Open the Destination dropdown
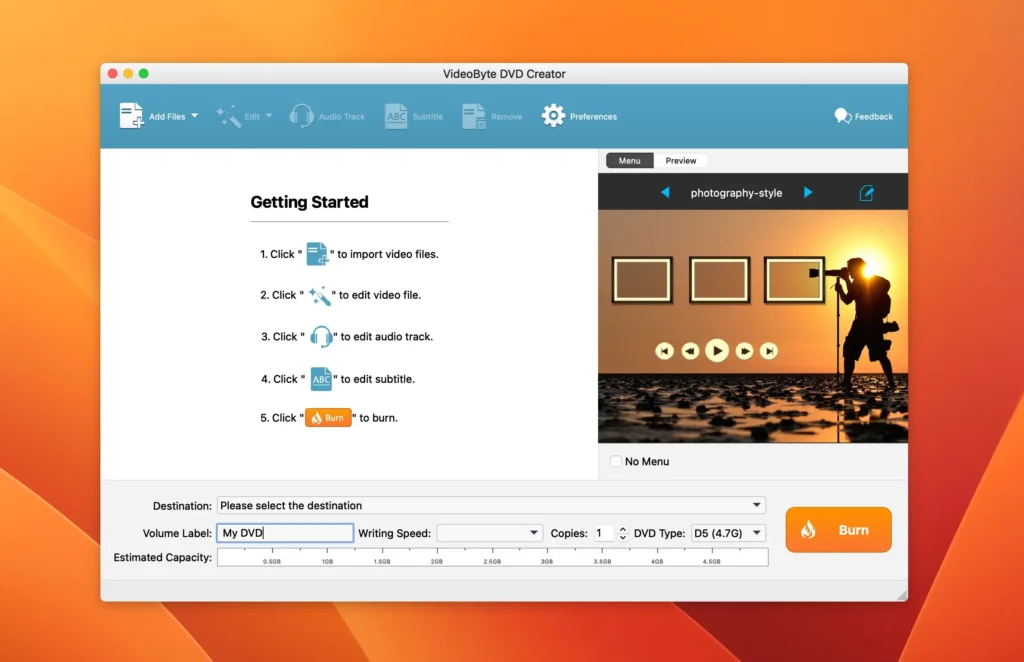The height and width of the screenshot is (662, 1024). point(491,505)
